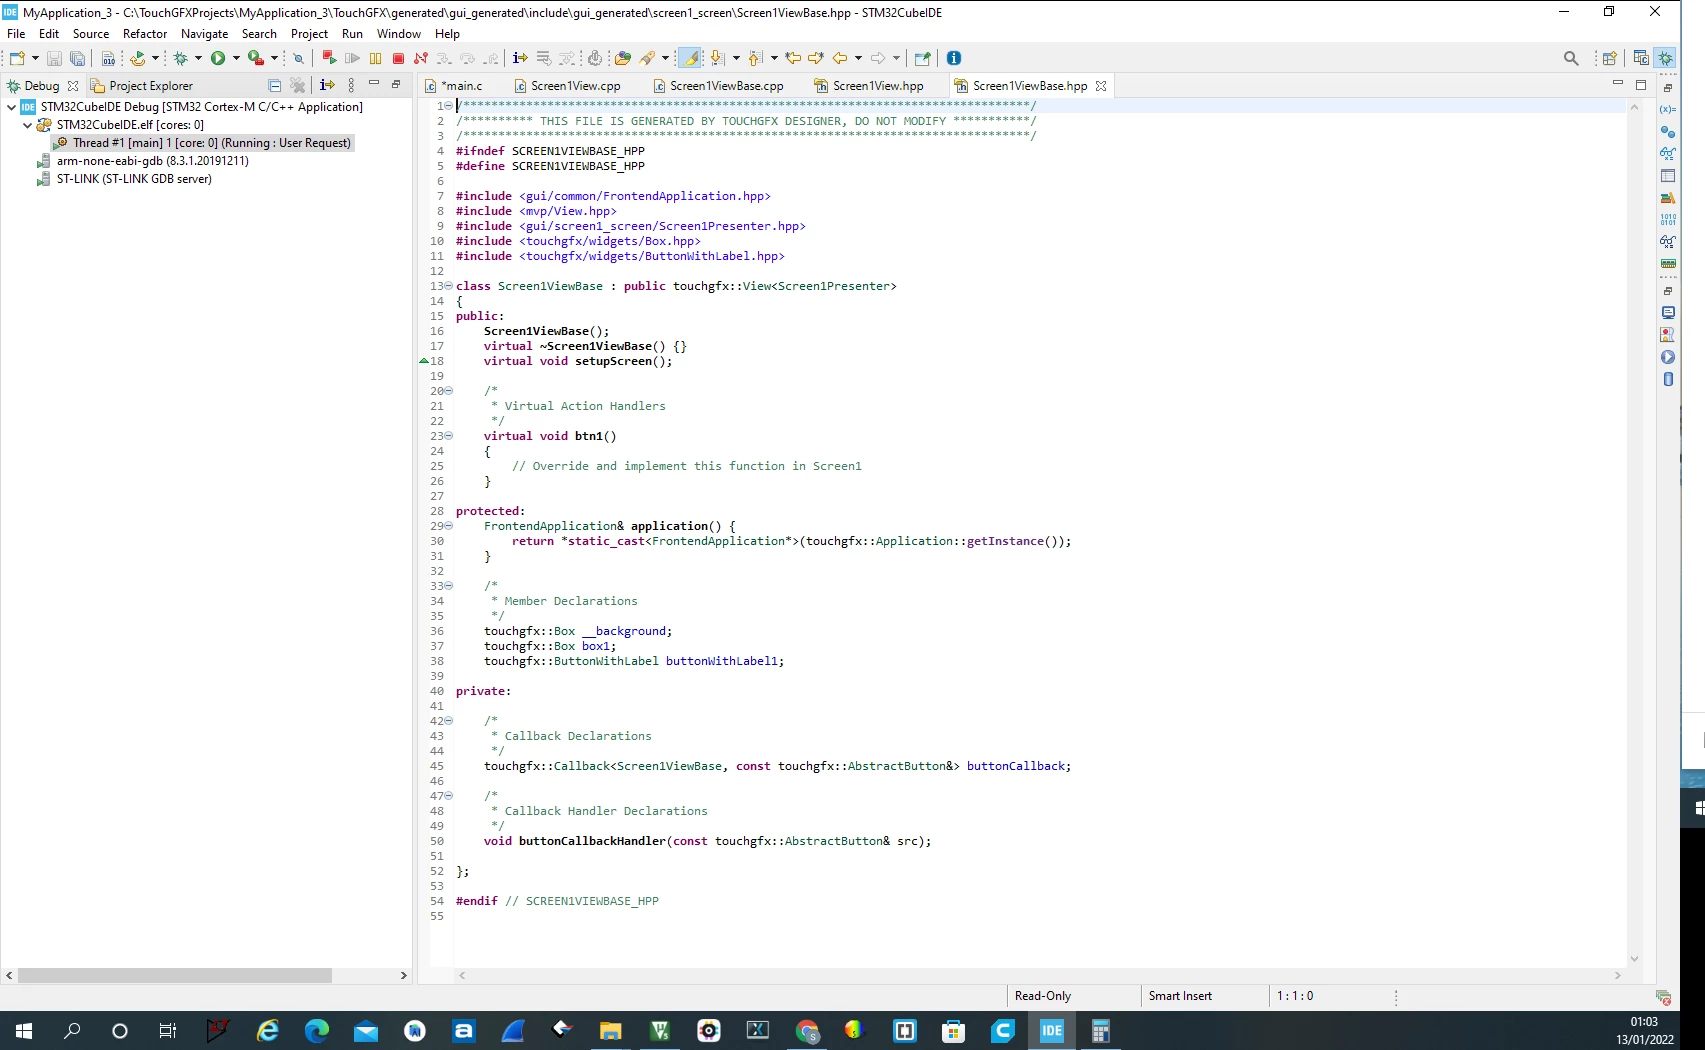The width and height of the screenshot is (1705, 1050).
Task: Collapse the STM32CubeIDE.elf tree node
Action: [x=27, y=125]
